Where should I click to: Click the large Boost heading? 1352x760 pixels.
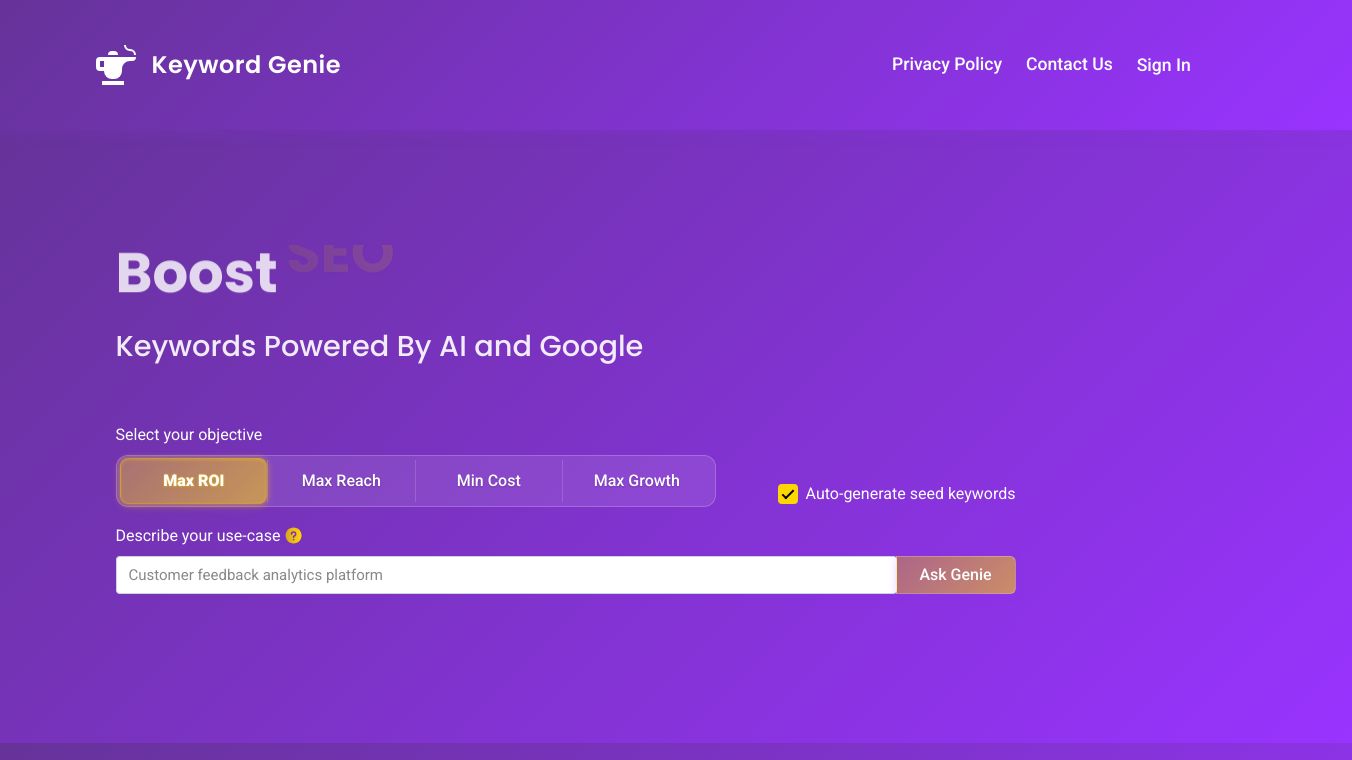tap(197, 273)
